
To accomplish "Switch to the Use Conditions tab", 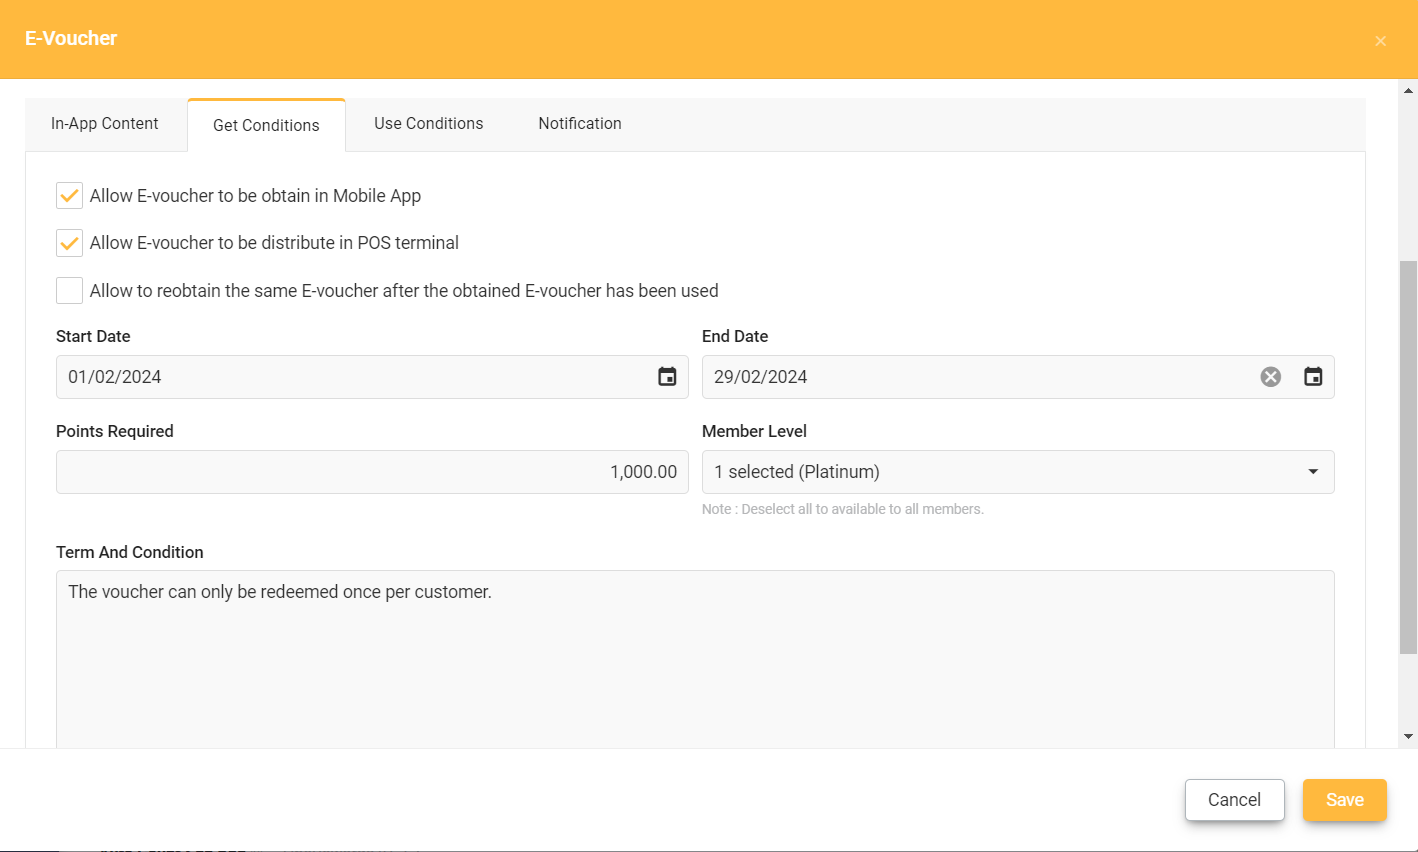I will [428, 123].
